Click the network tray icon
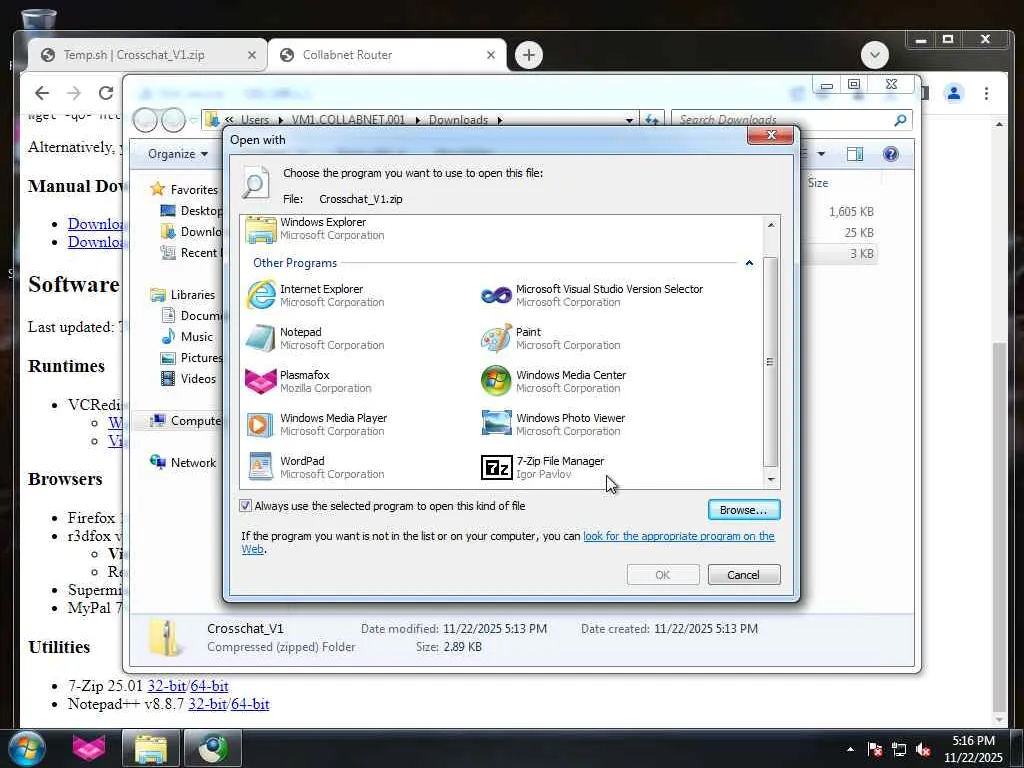 pyautogui.click(x=899, y=750)
